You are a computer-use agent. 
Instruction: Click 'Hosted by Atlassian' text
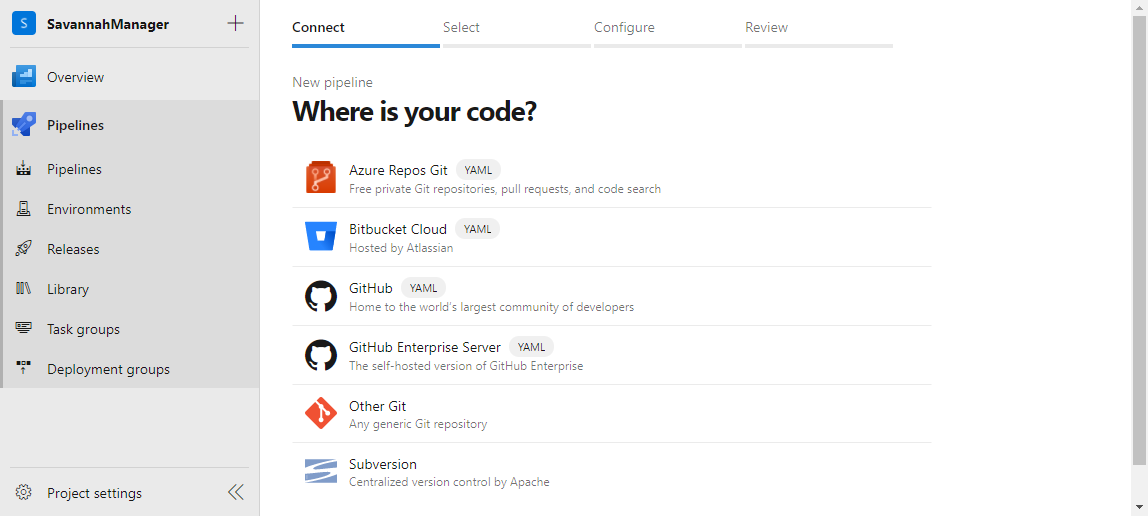point(401,247)
